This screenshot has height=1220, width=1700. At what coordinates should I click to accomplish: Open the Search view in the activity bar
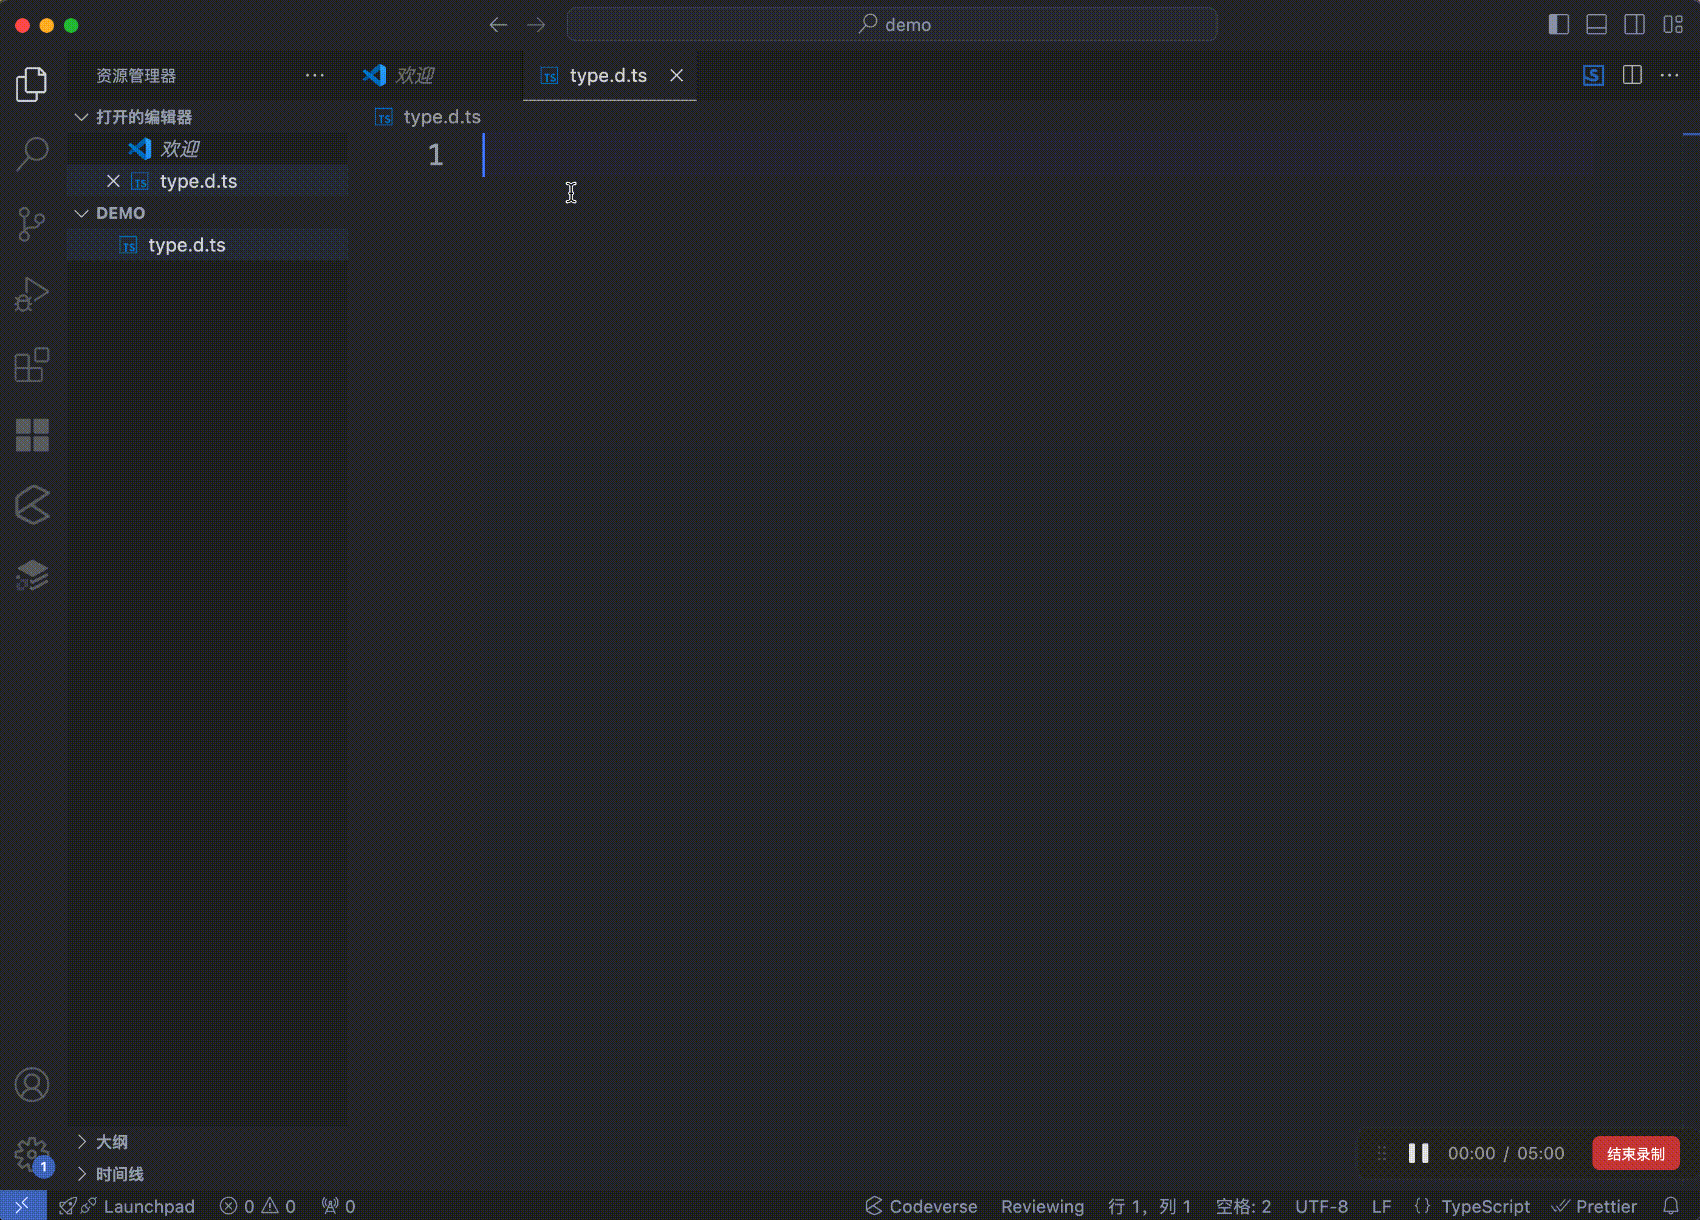(x=31, y=154)
